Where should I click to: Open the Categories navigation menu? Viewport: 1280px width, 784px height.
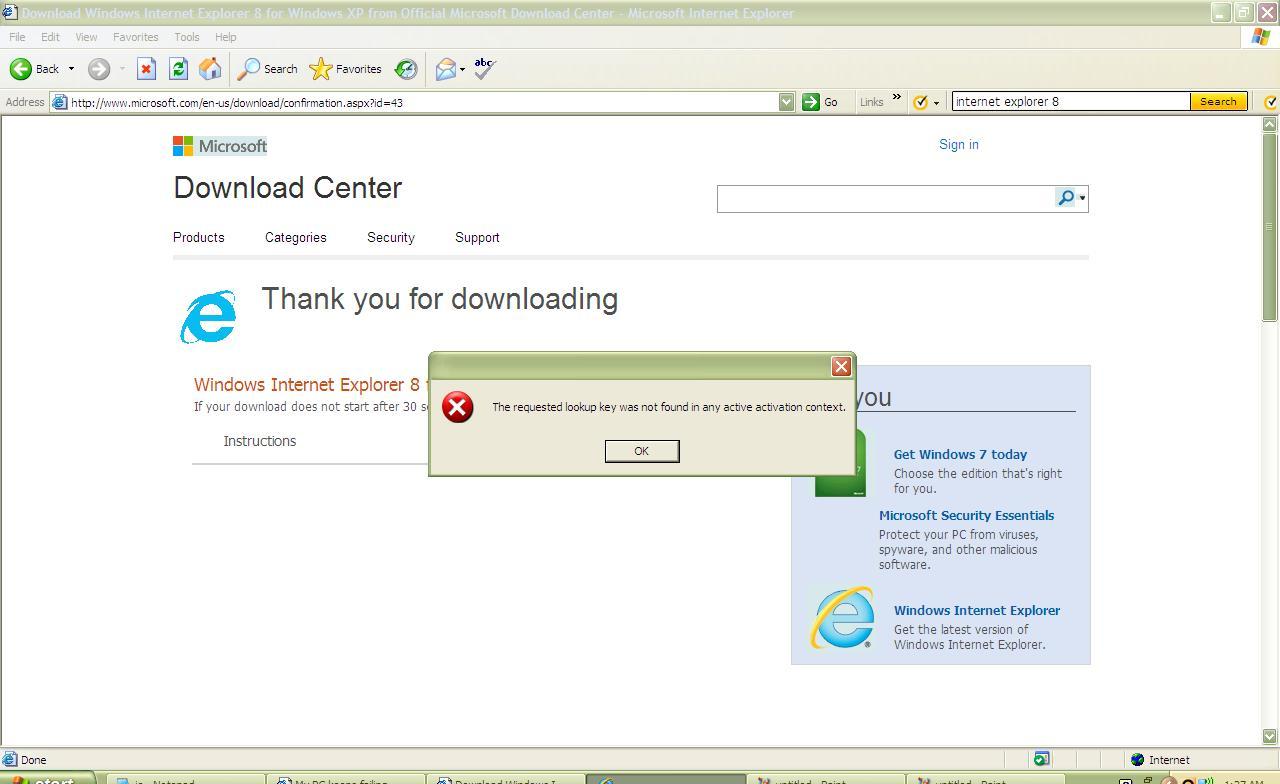pyautogui.click(x=296, y=238)
